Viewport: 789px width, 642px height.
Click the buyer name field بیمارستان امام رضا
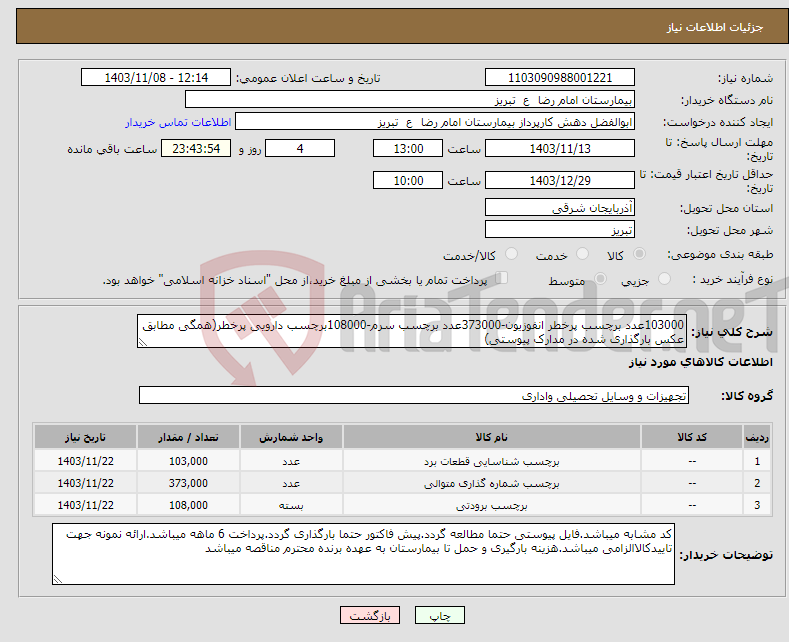pyautogui.click(x=410, y=100)
